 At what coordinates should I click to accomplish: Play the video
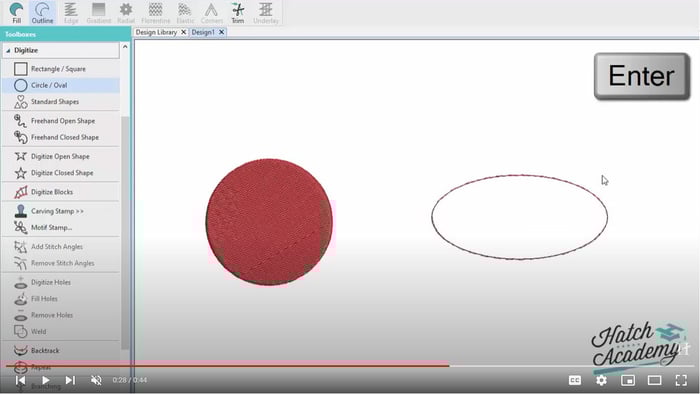pyautogui.click(x=46, y=380)
